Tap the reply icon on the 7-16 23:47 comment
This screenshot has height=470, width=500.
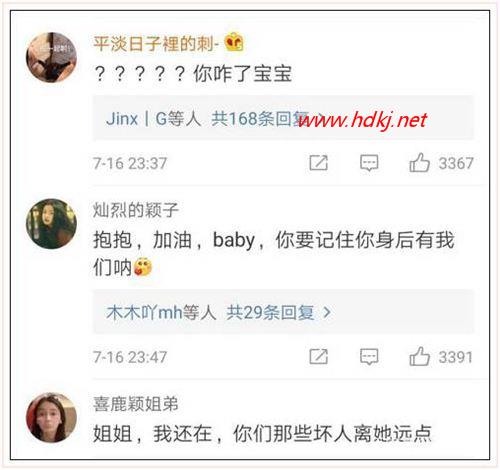click(369, 357)
